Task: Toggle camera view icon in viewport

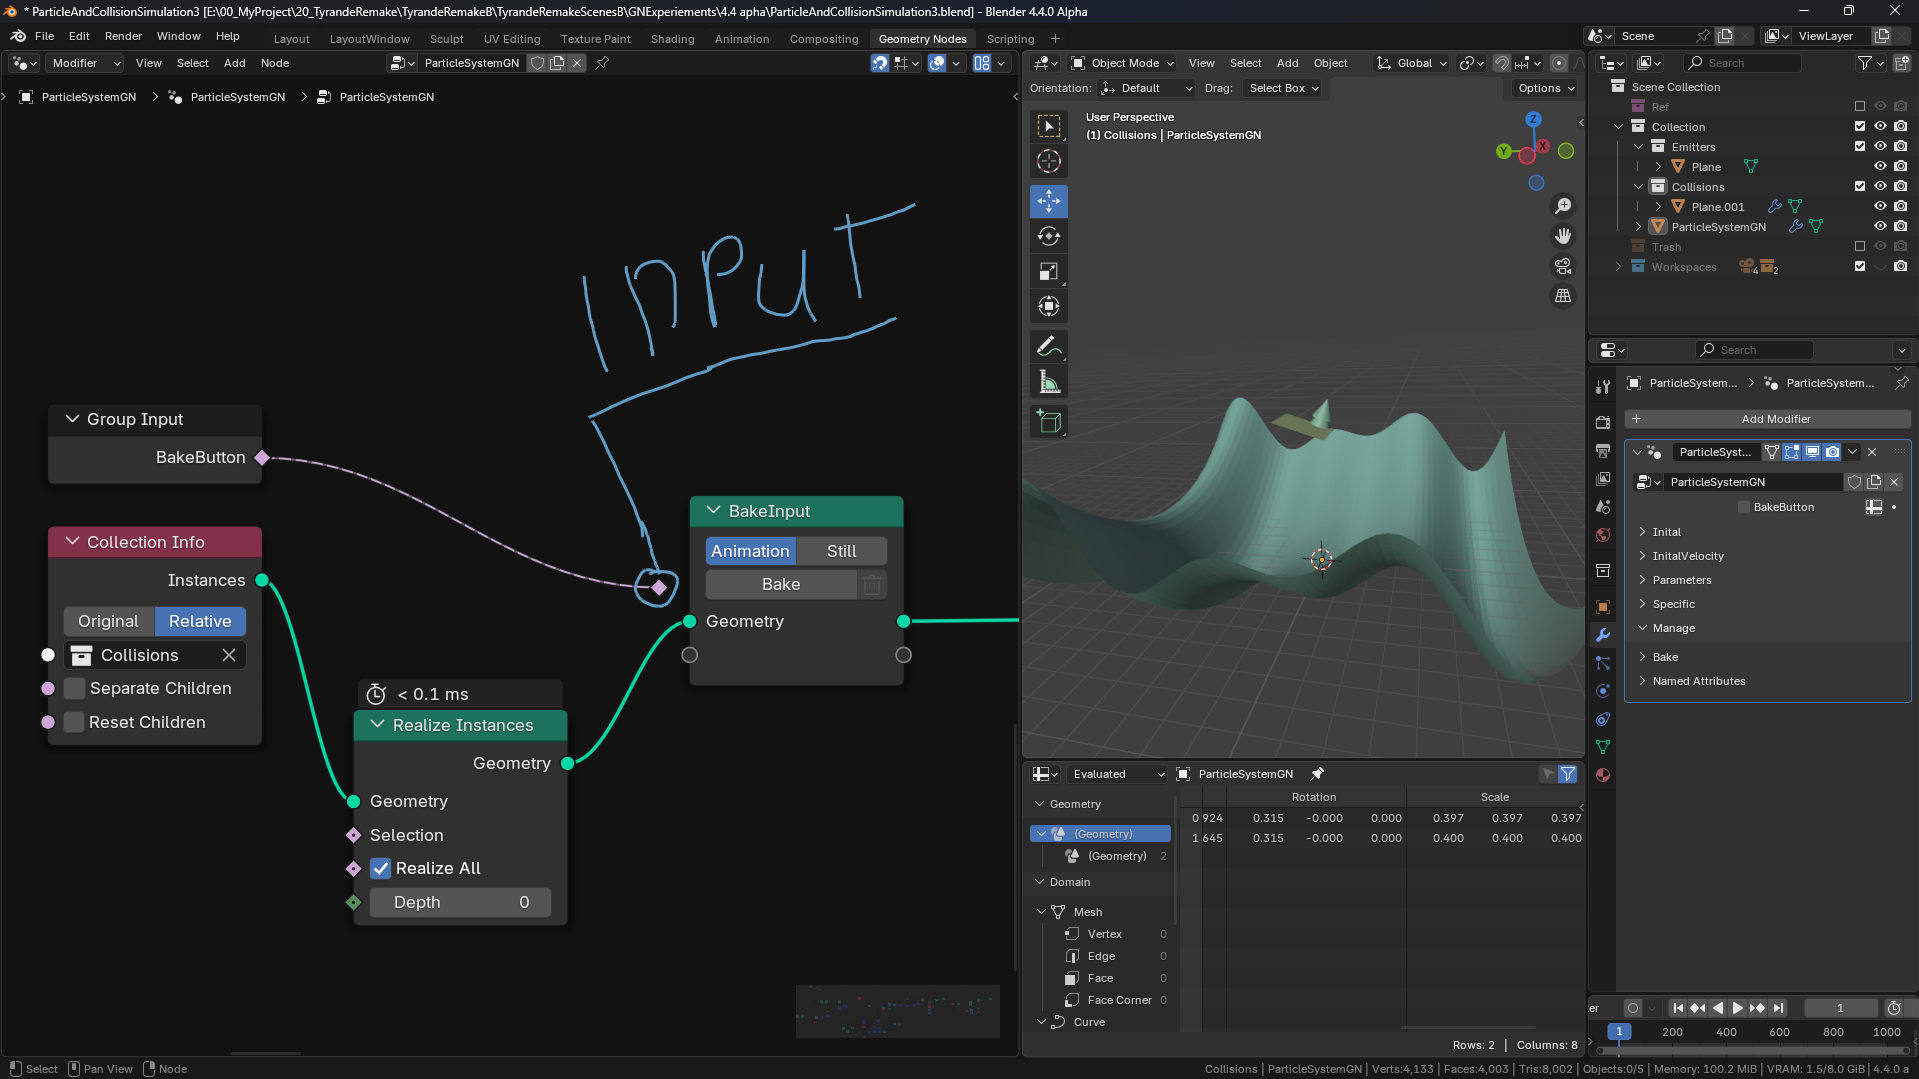Action: coord(1563,266)
